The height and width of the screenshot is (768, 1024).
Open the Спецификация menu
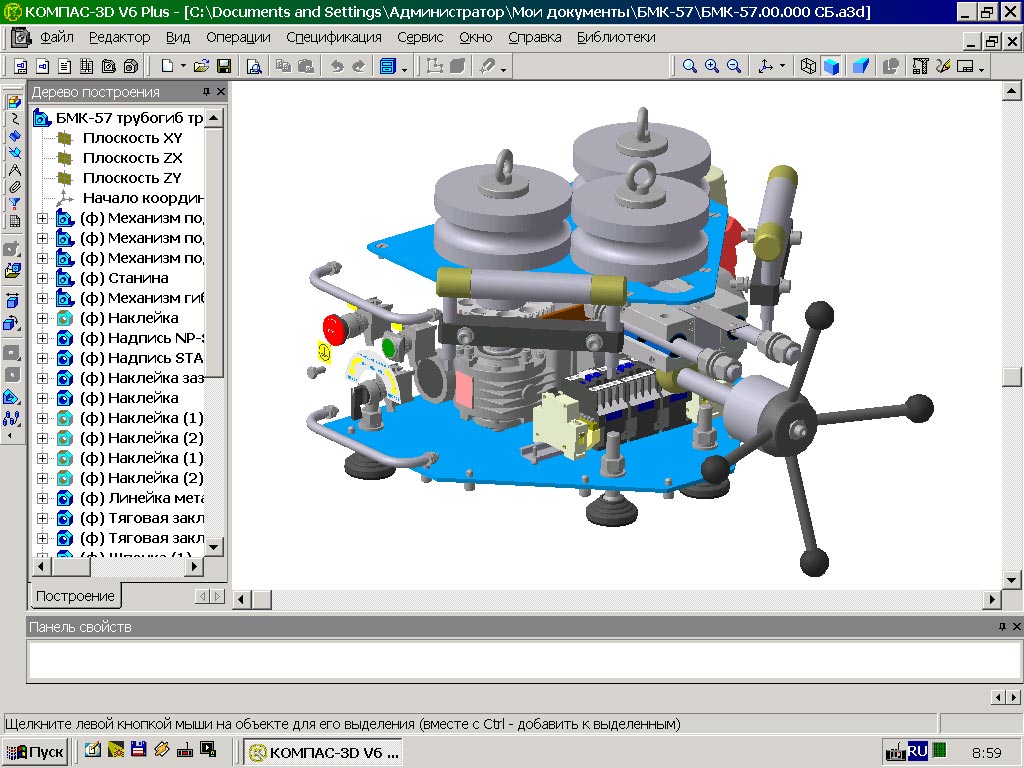point(333,37)
